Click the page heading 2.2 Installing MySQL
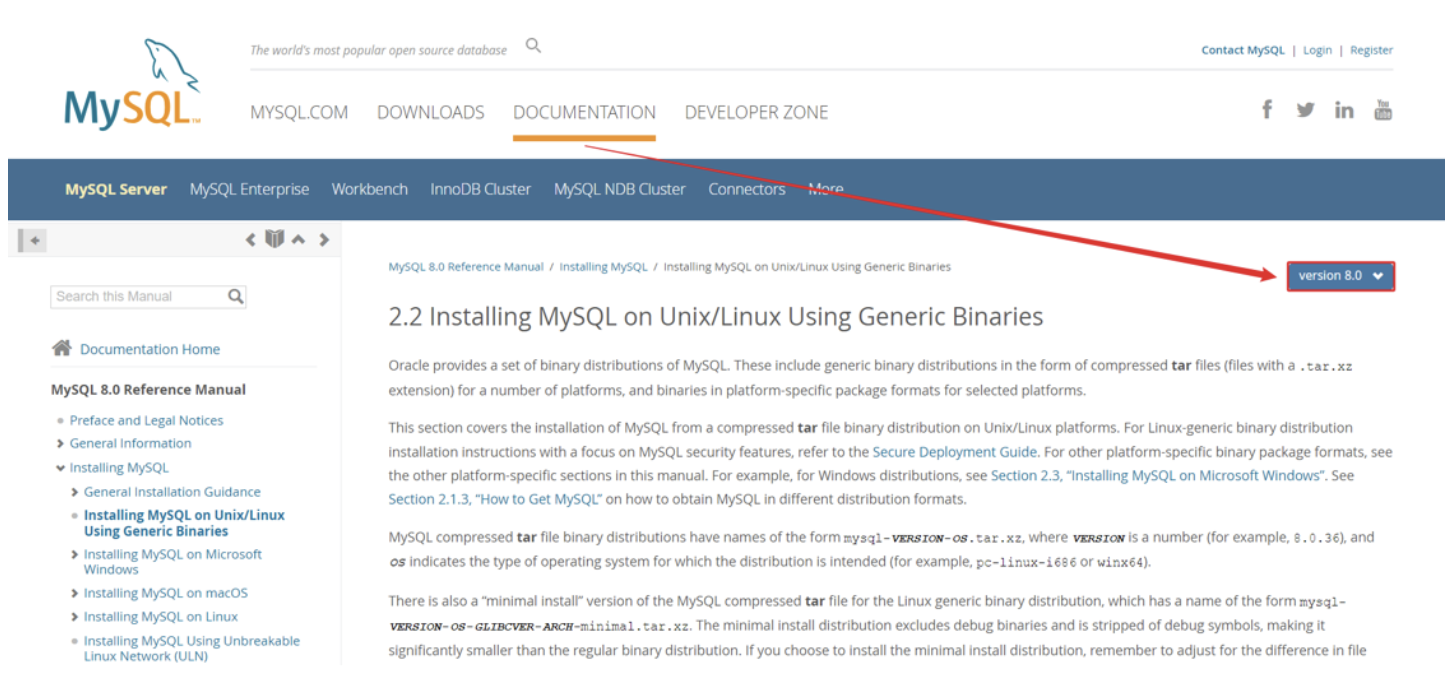 point(716,317)
